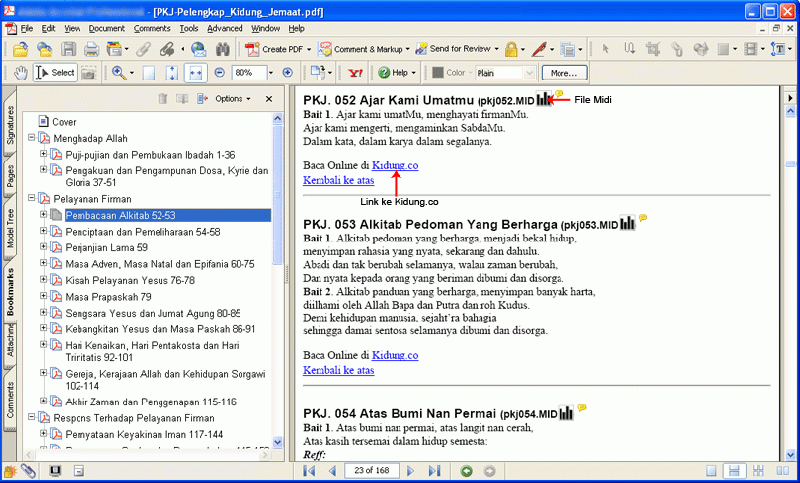Collapse the Pelayanan Firman bookmark
This screenshot has width=800, height=483.
(31, 199)
